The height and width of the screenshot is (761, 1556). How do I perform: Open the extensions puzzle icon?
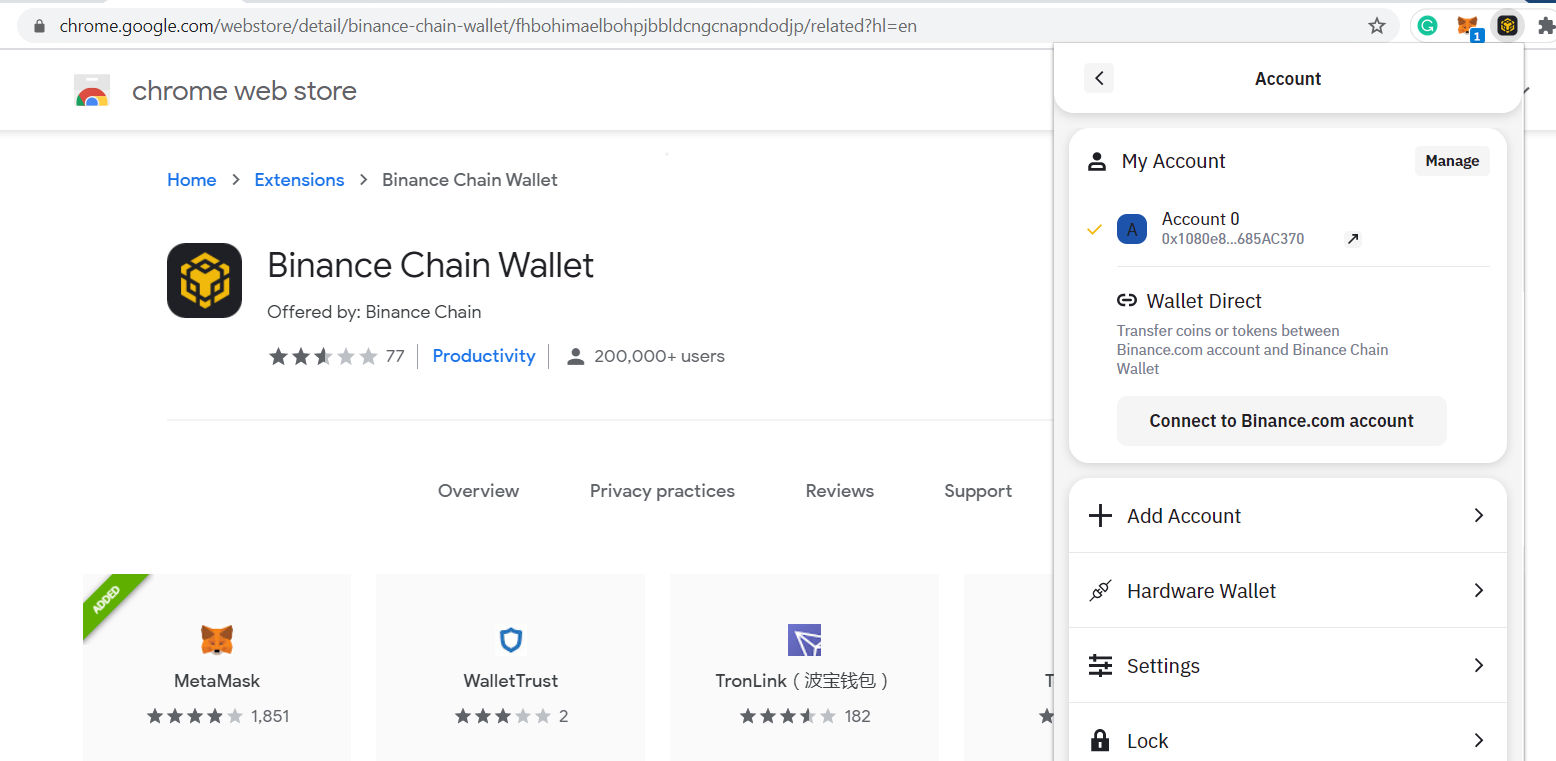click(1545, 26)
